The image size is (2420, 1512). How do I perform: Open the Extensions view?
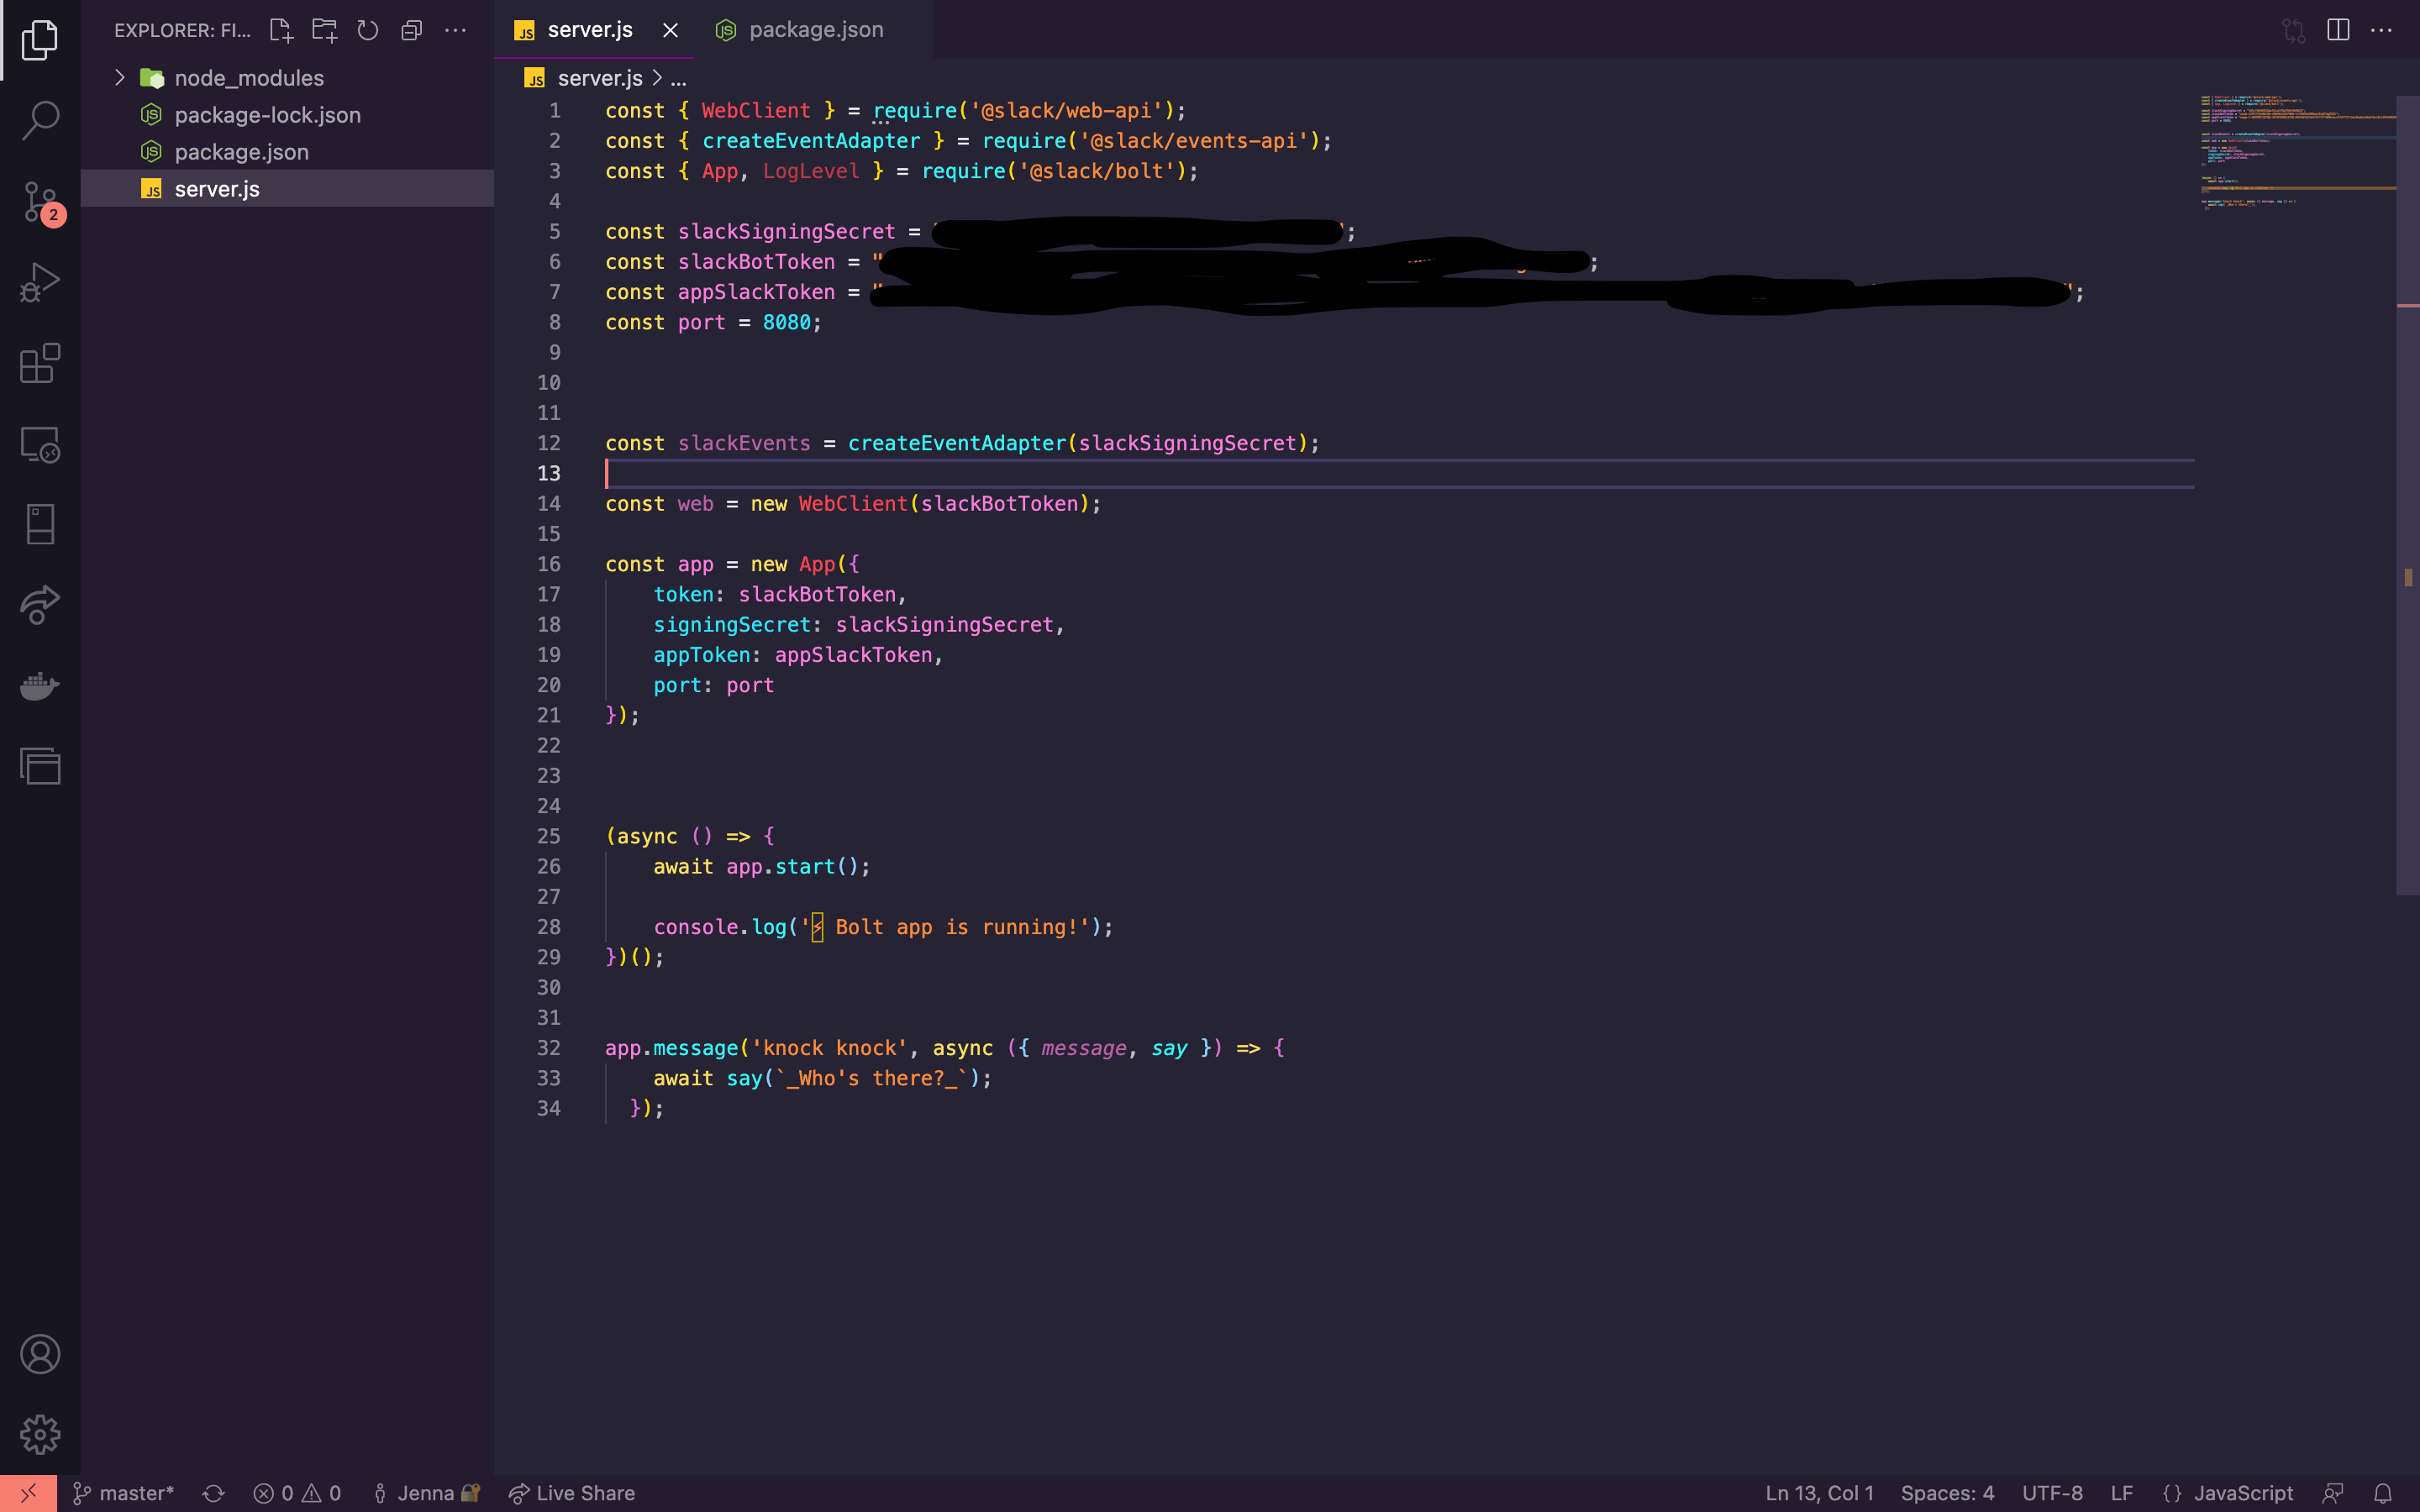(x=40, y=363)
